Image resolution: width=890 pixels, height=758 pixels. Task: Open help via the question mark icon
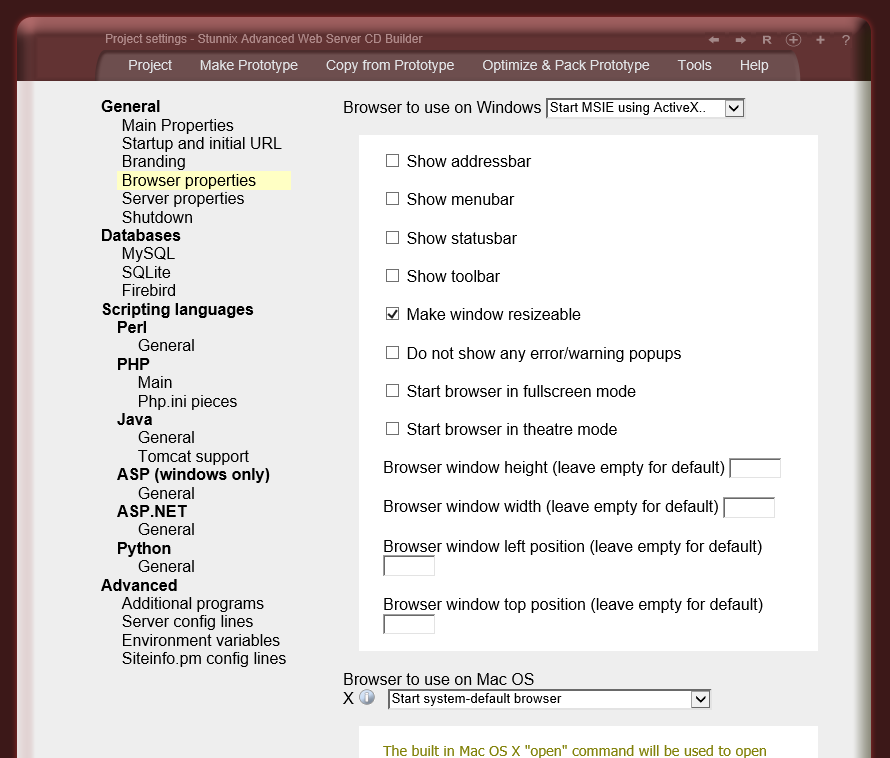tap(845, 38)
